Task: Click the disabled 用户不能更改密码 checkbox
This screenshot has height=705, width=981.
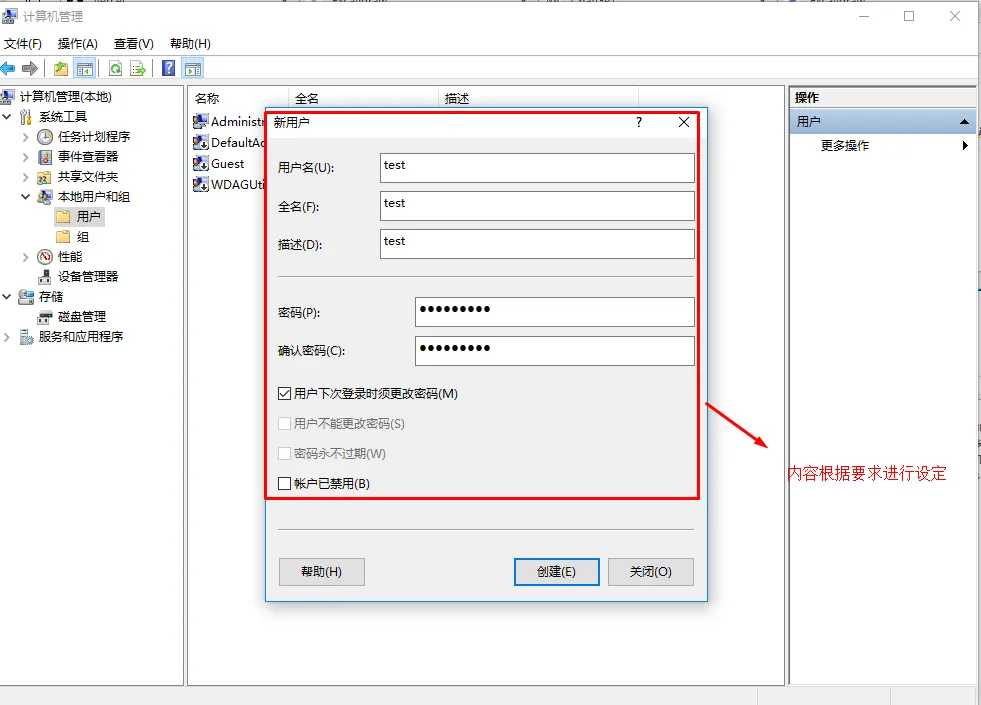Action: [284, 424]
